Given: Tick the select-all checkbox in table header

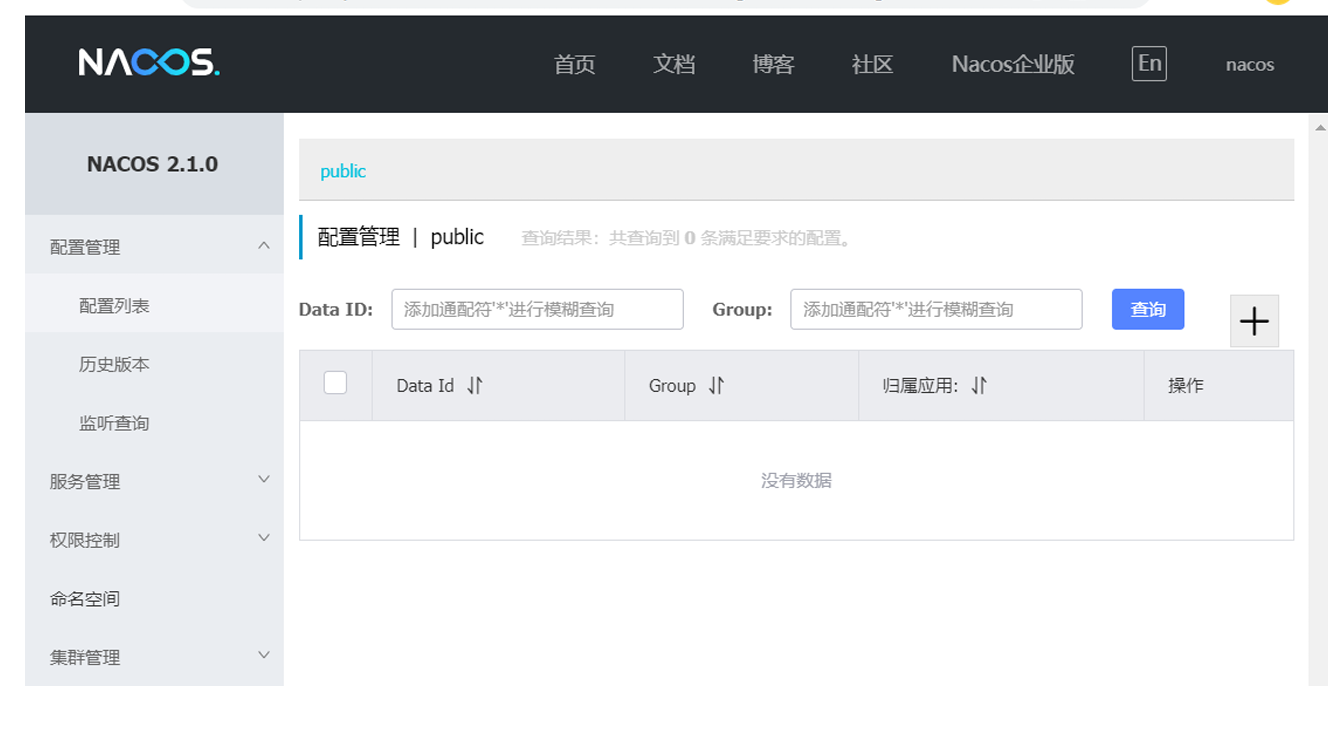Looking at the screenshot, I should click(335, 383).
